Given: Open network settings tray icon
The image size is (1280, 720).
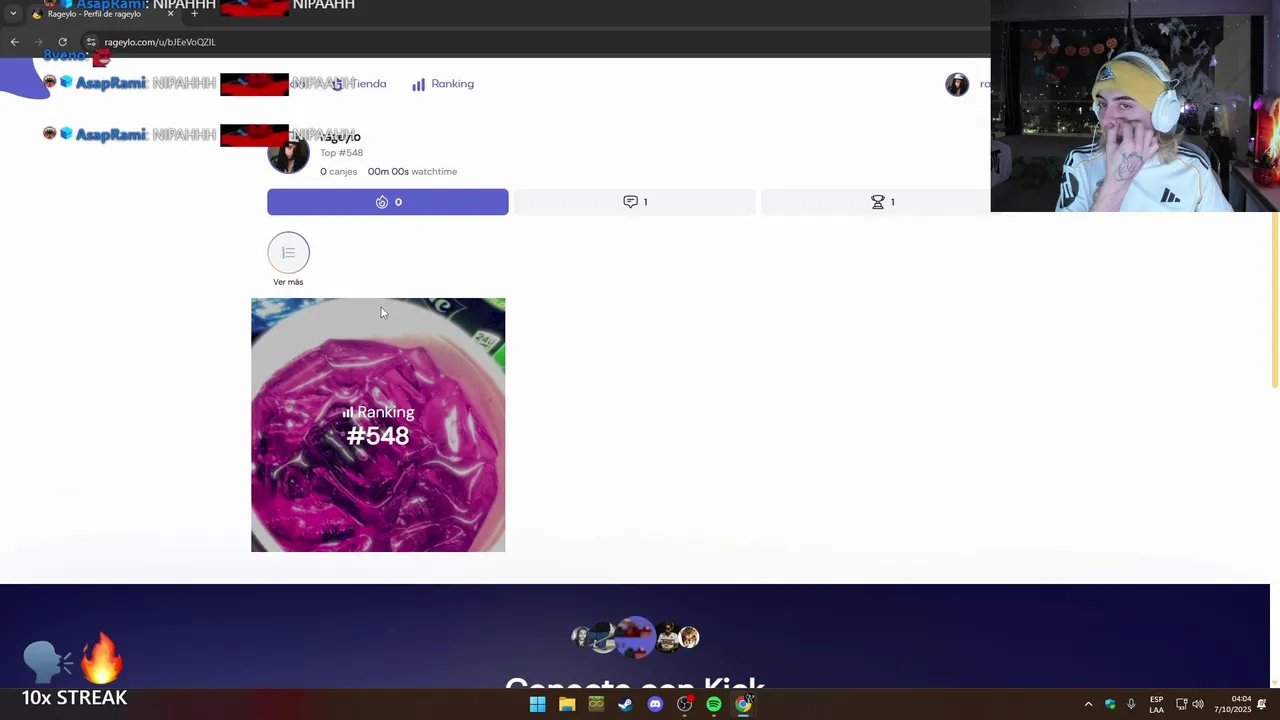Looking at the screenshot, I should click(x=1181, y=704).
